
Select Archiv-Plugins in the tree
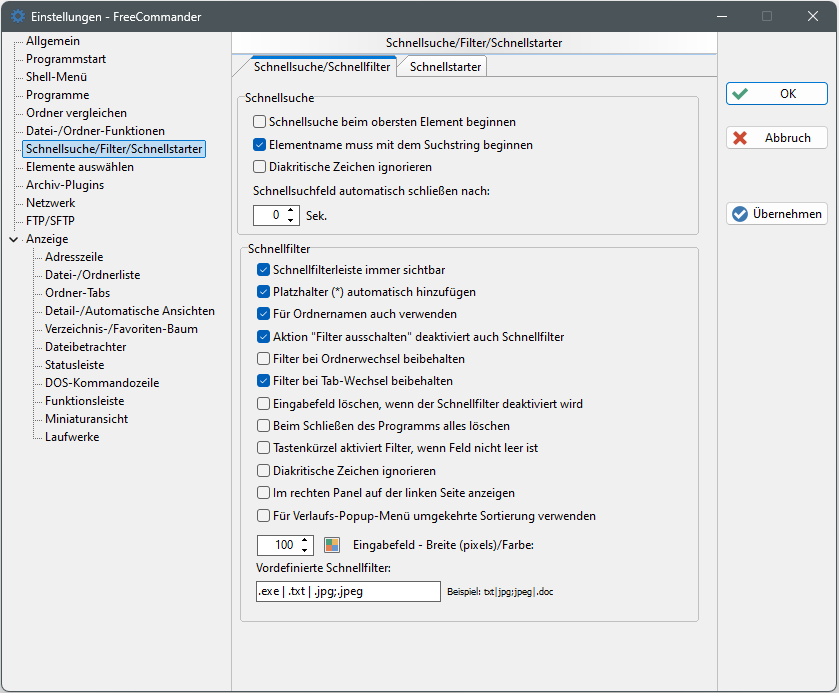(65, 185)
